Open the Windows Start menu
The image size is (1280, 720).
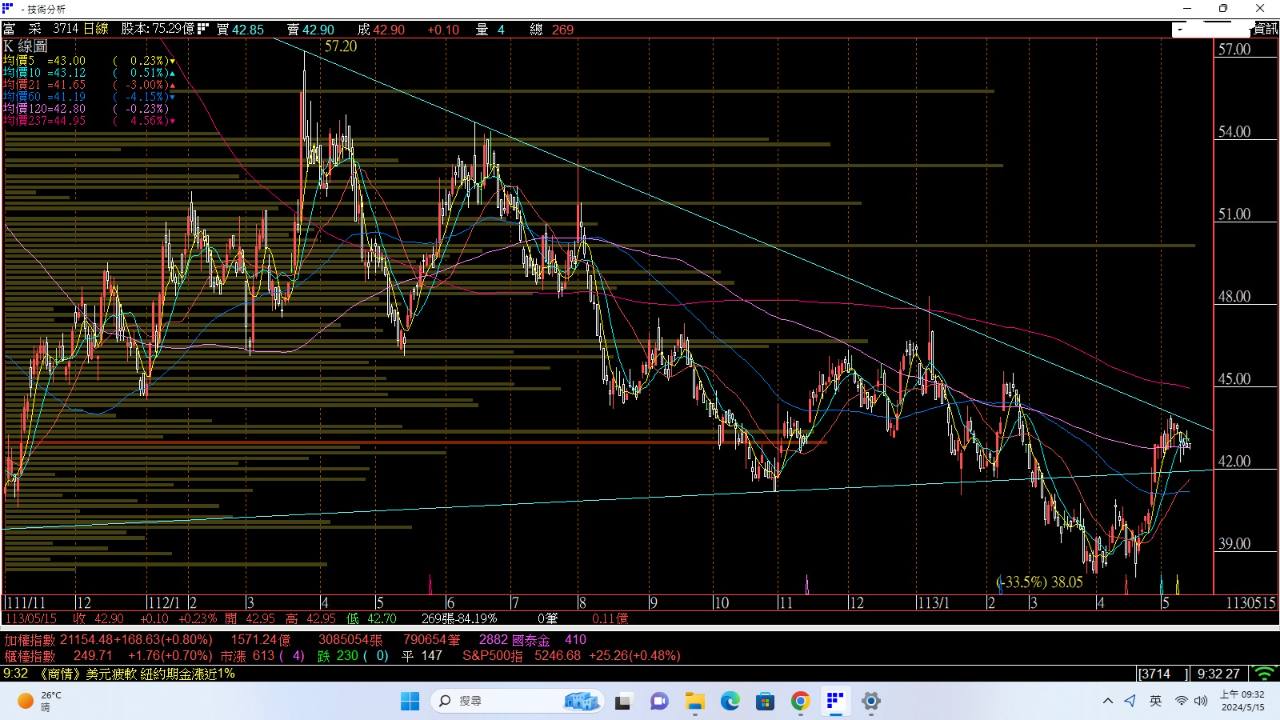click(x=410, y=701)
